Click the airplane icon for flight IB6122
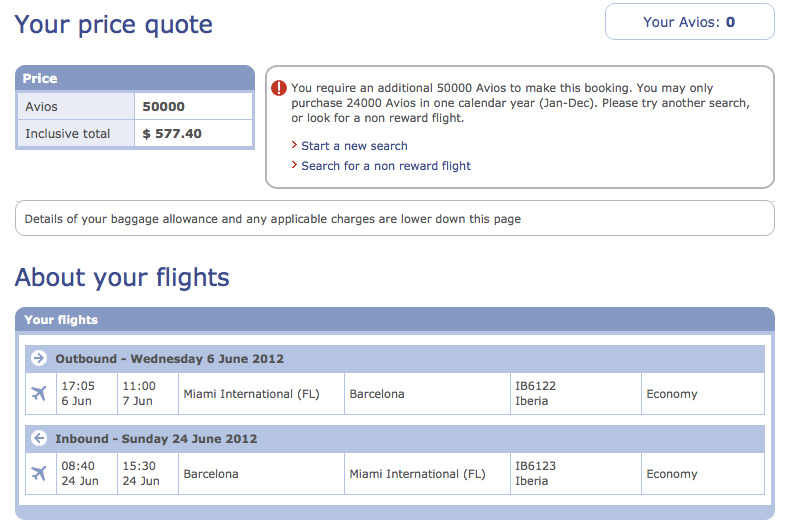This screenshot has height=526, width=795. 39,393
